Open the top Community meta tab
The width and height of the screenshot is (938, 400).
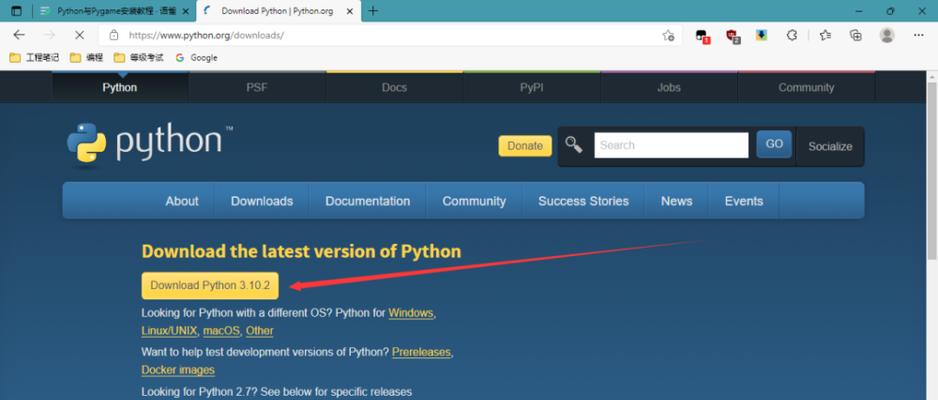(x=806, y=87)
